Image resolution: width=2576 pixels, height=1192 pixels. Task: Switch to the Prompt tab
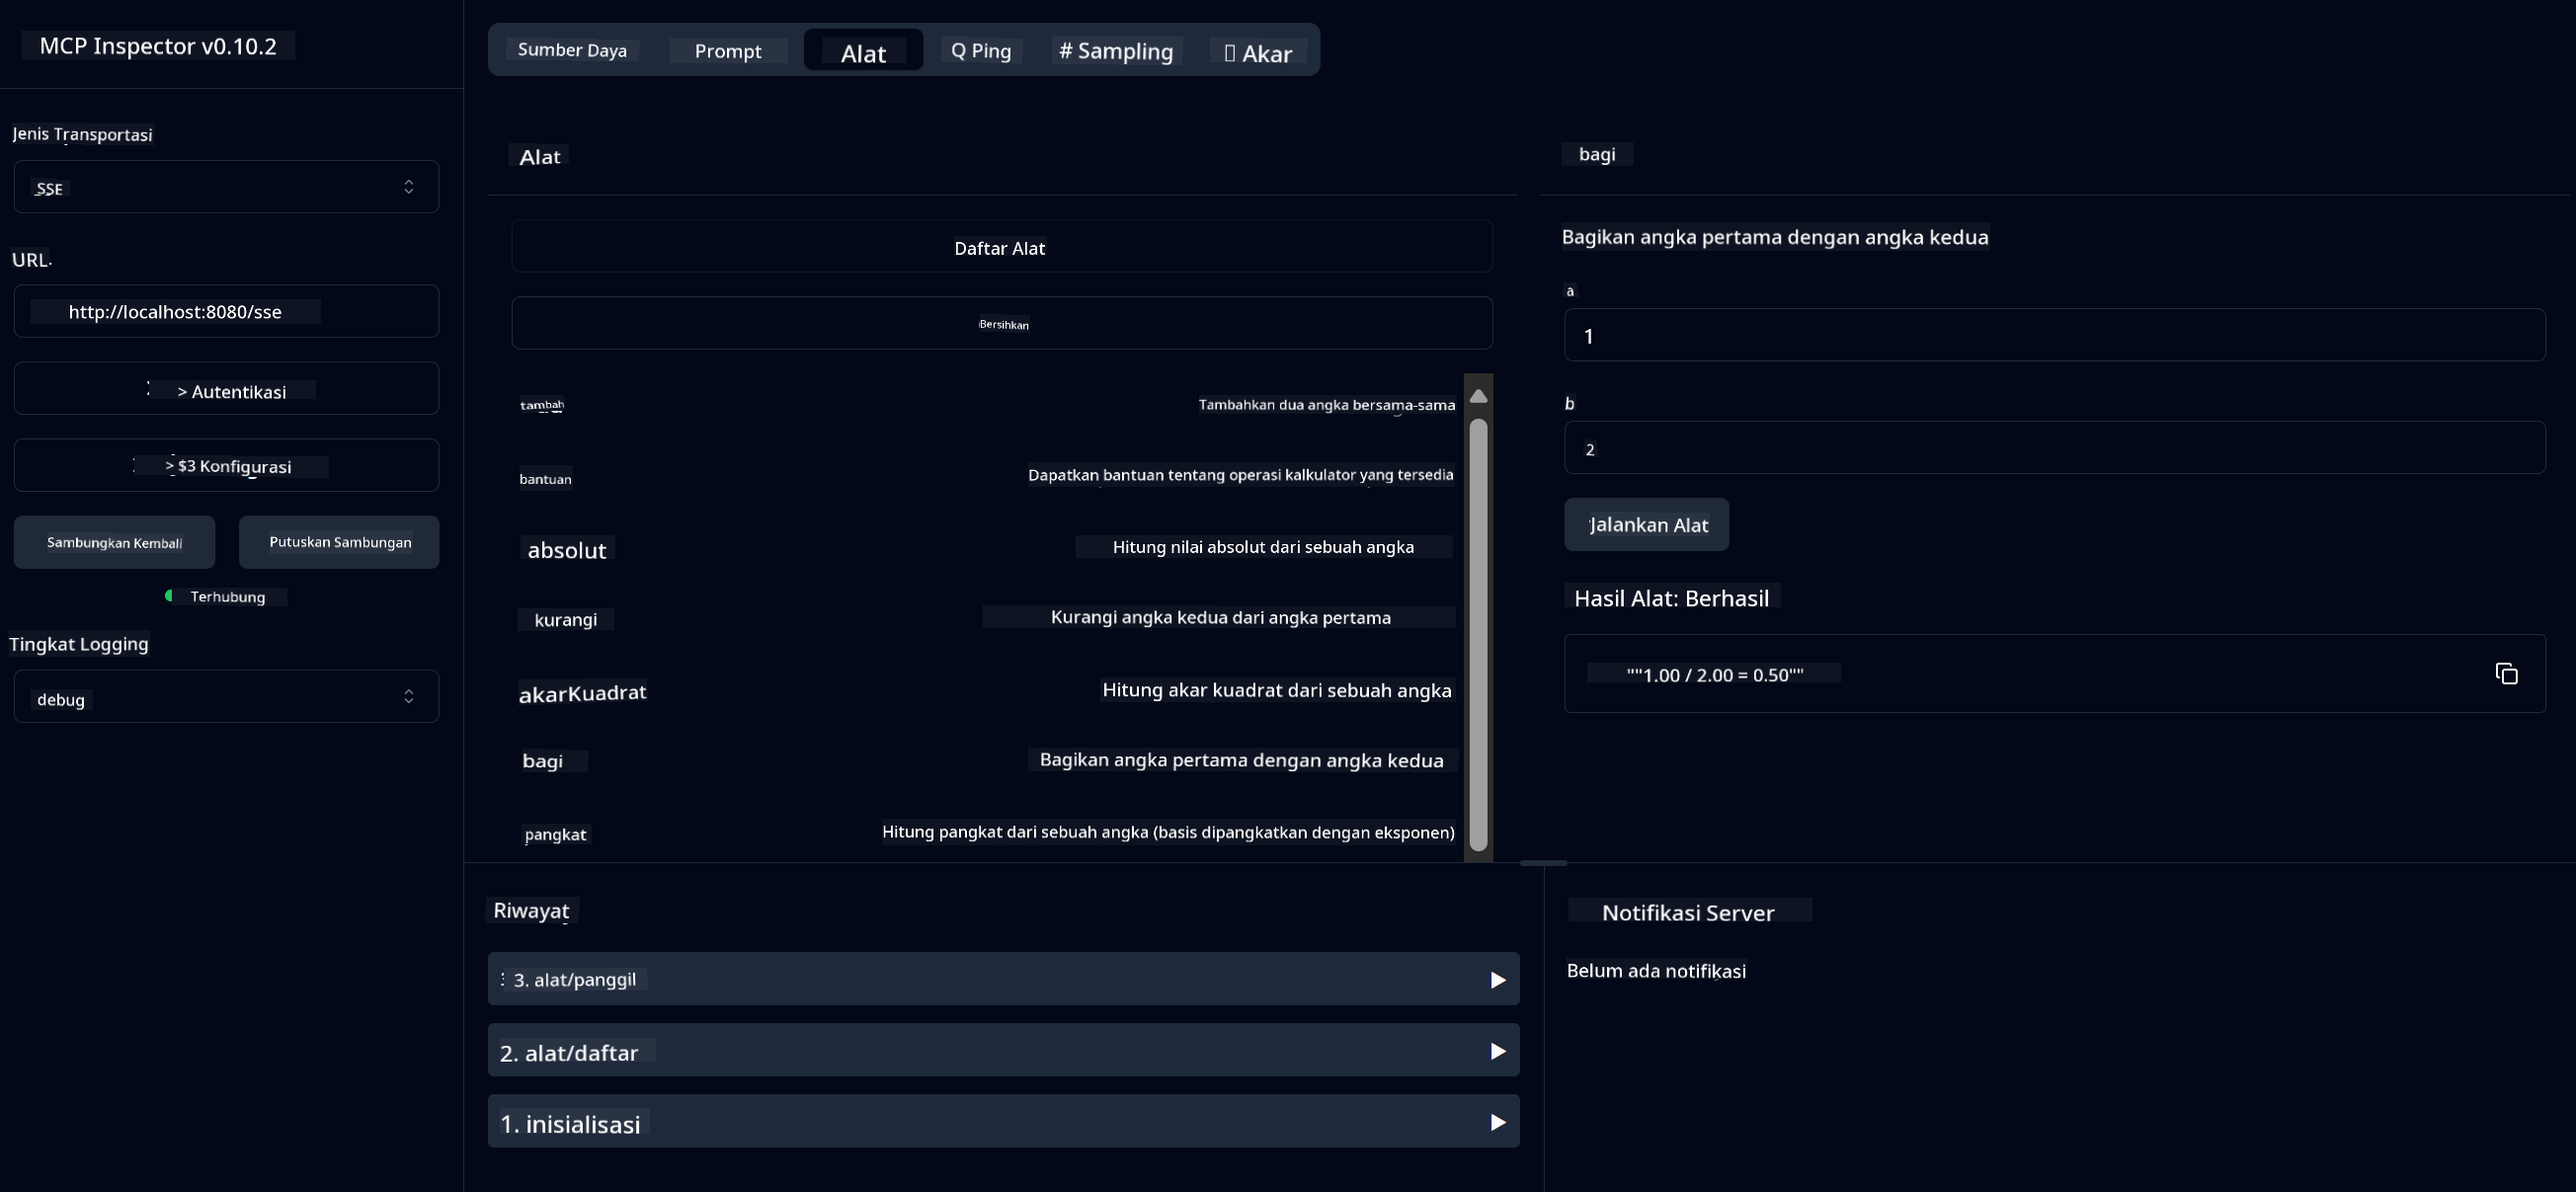727,51
